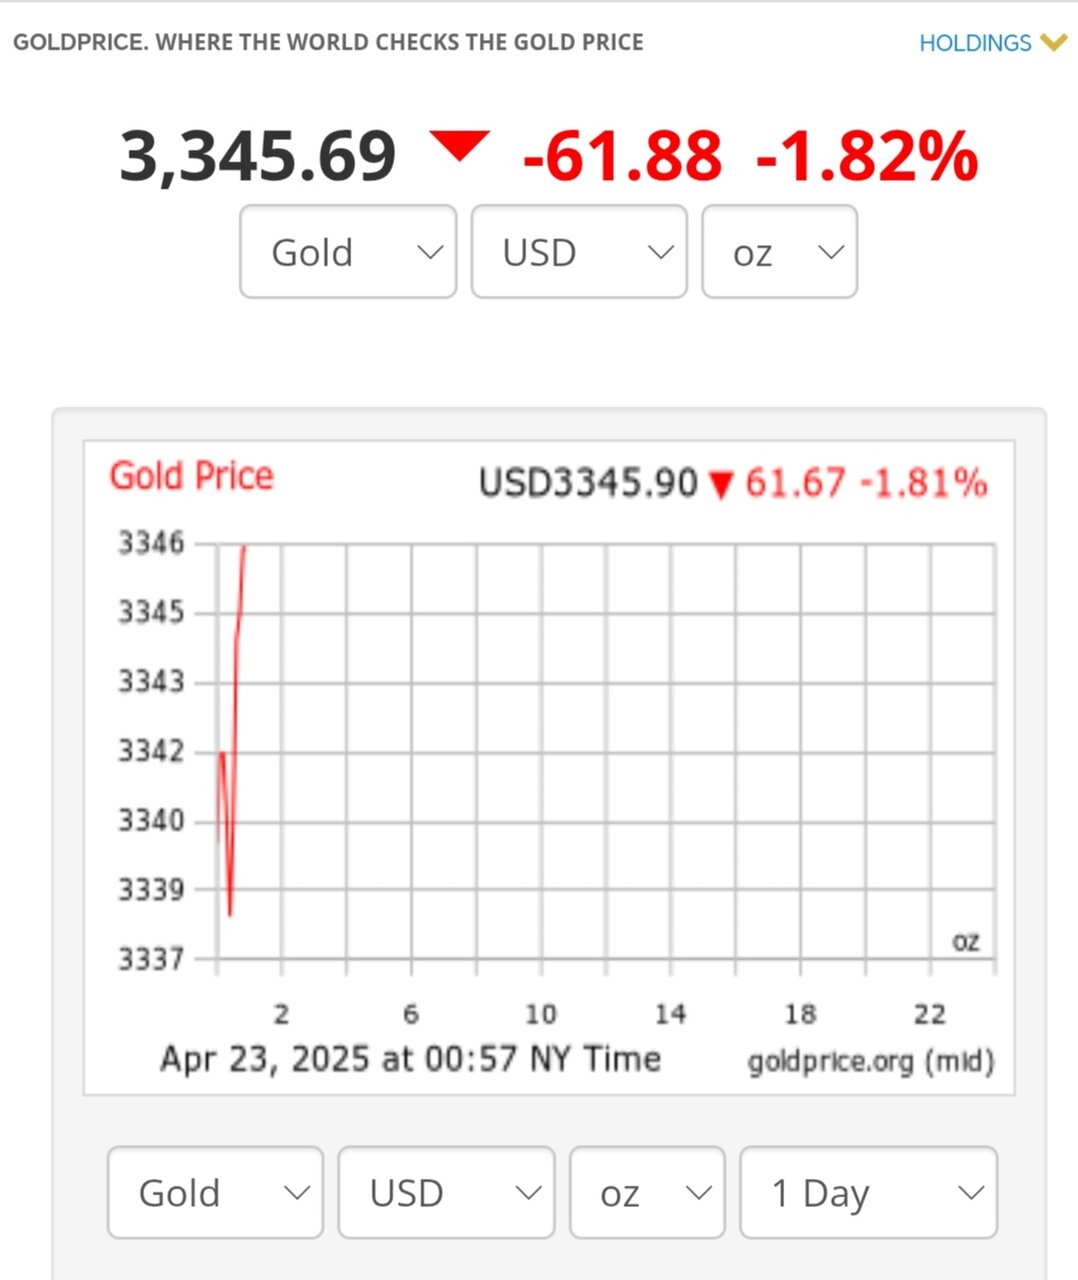The height and width of the screenshot is (1280, 1078).
Task: Click the -61.88 price change value
Action: coord(622,157)
